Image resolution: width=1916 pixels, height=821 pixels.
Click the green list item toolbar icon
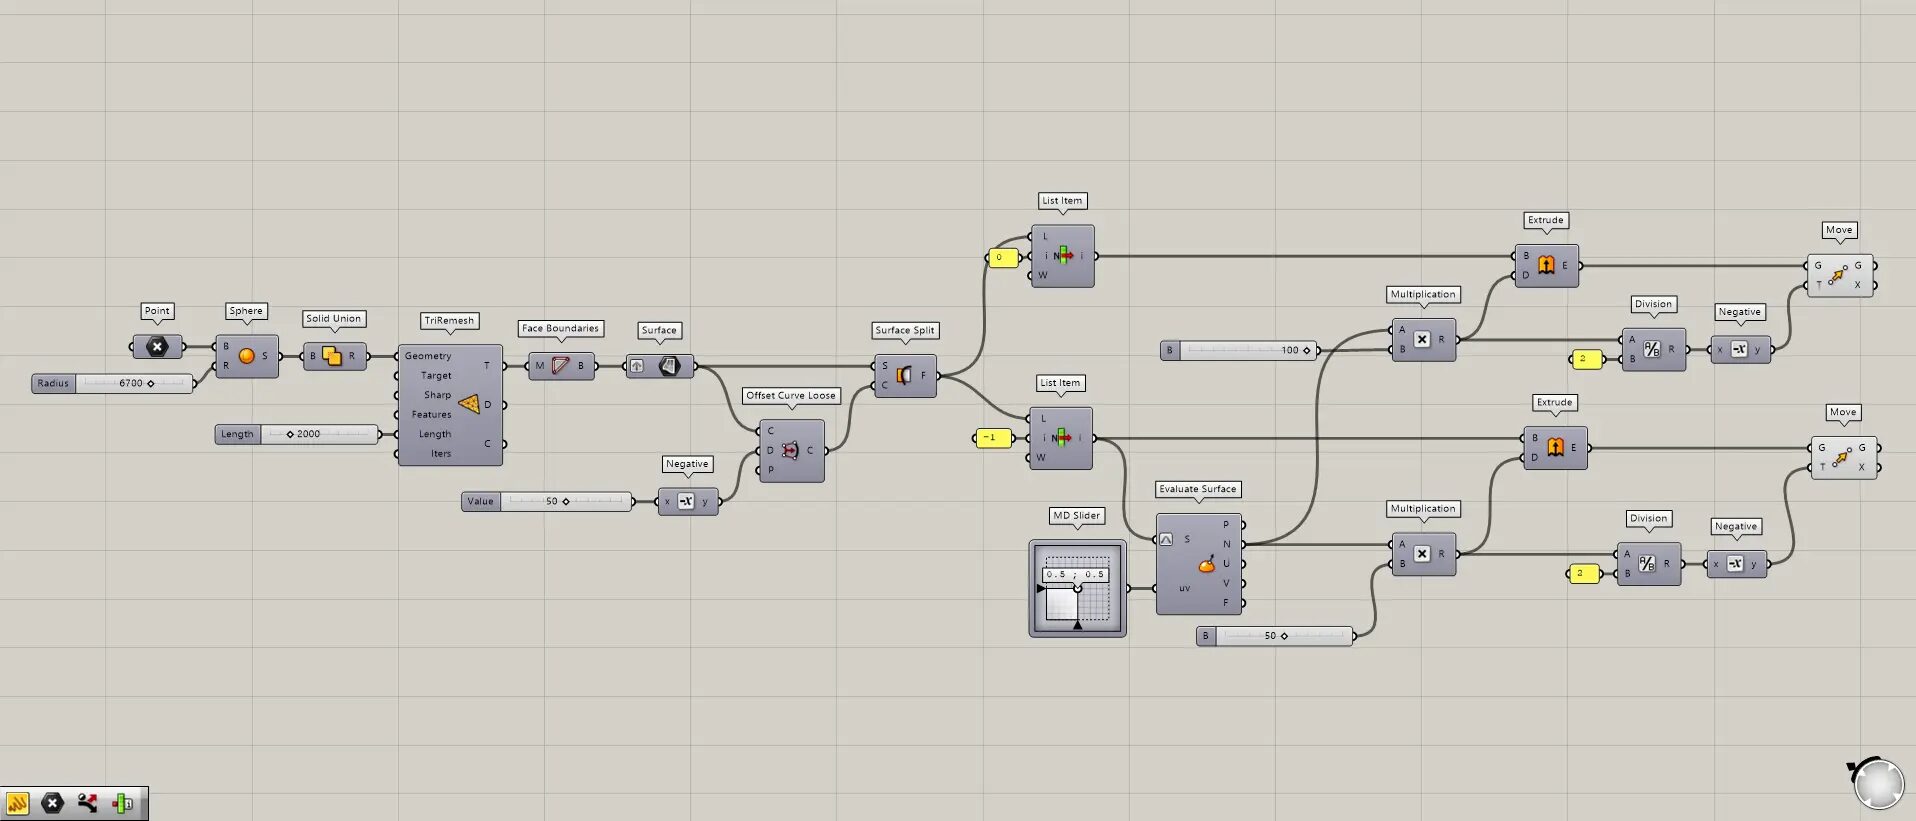(x=122, y=803)
